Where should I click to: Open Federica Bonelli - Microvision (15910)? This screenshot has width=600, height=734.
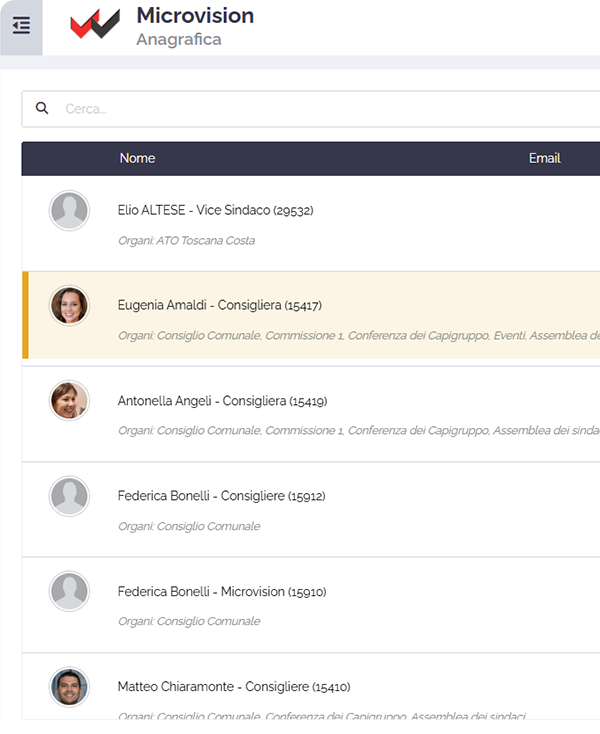pos(221,592)
